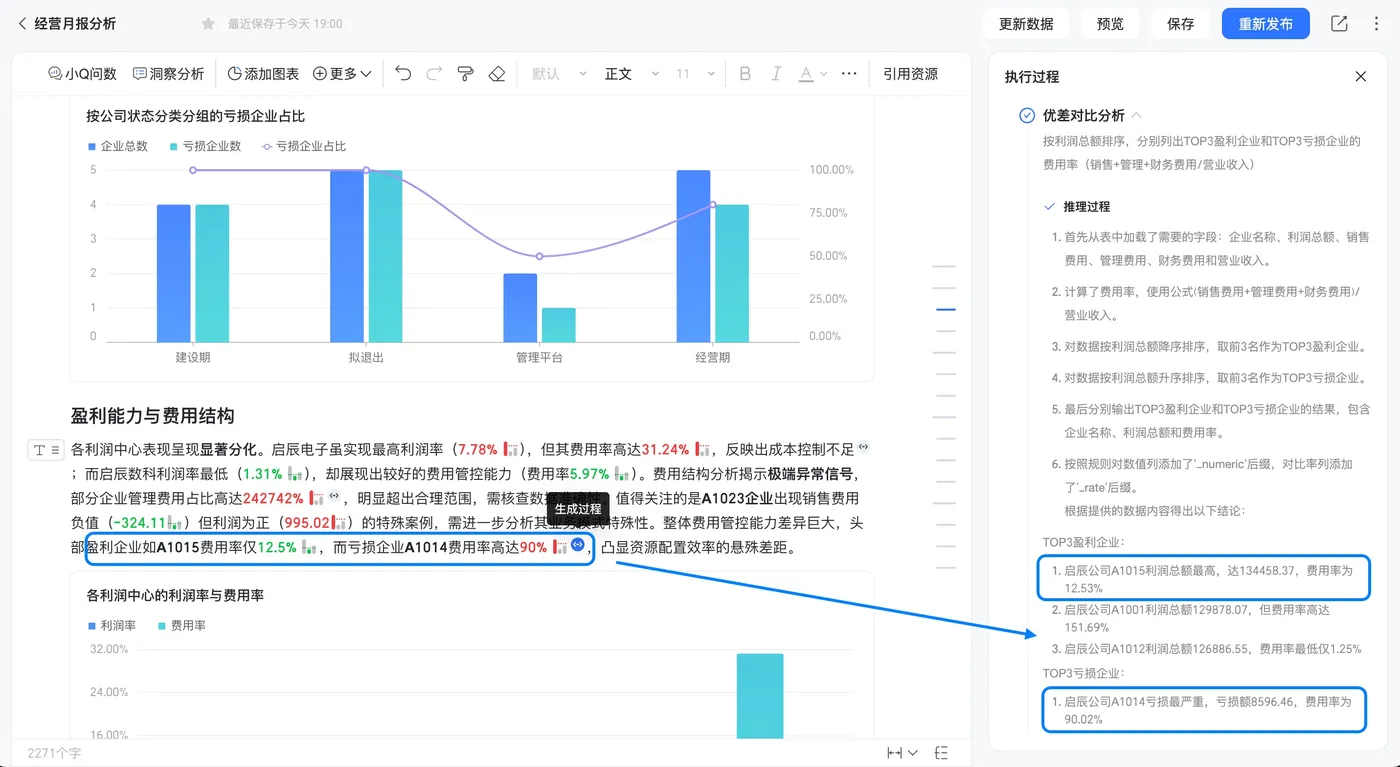This screenshot has height=767, width=1400.
Task: Click 引用资源 in the toolbar
Action: [910, 74]
